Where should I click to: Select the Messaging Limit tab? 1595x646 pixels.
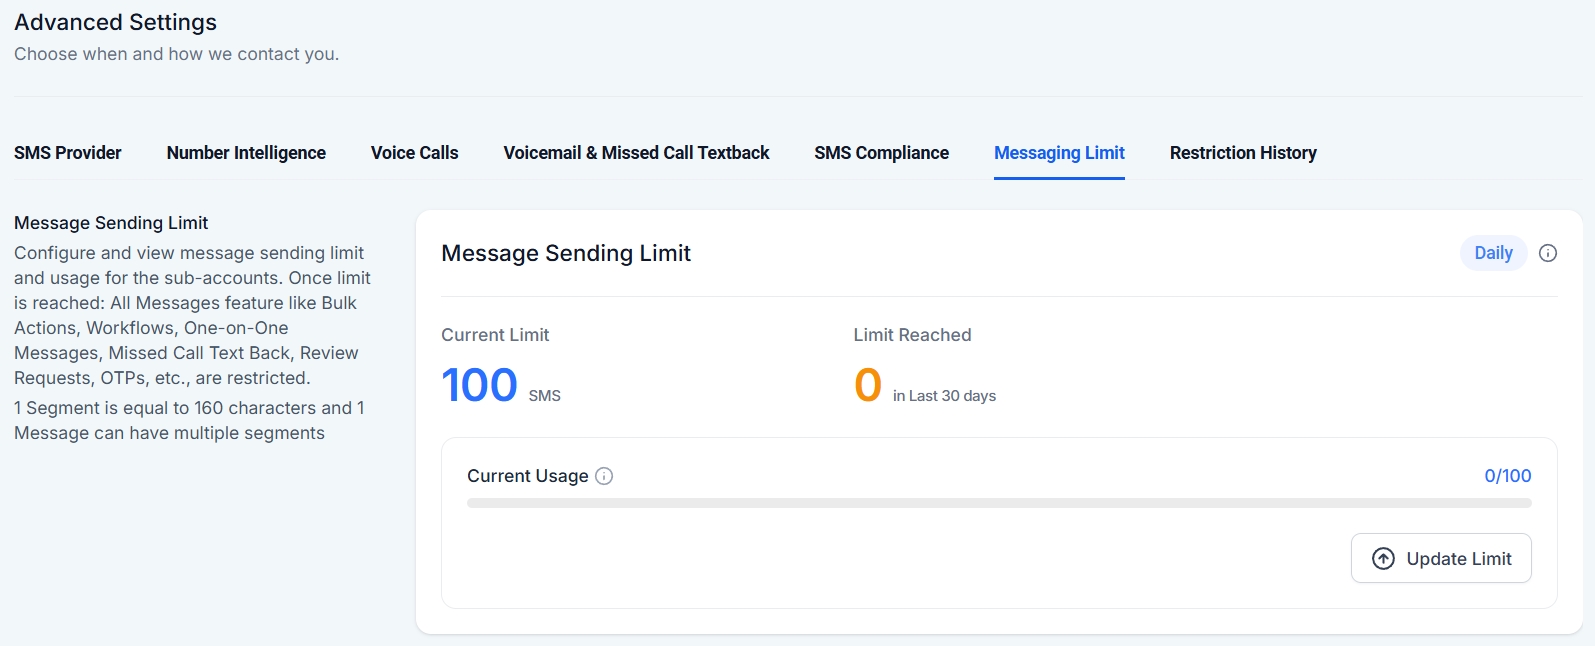pyautogui.click(x=1059, y=153)
